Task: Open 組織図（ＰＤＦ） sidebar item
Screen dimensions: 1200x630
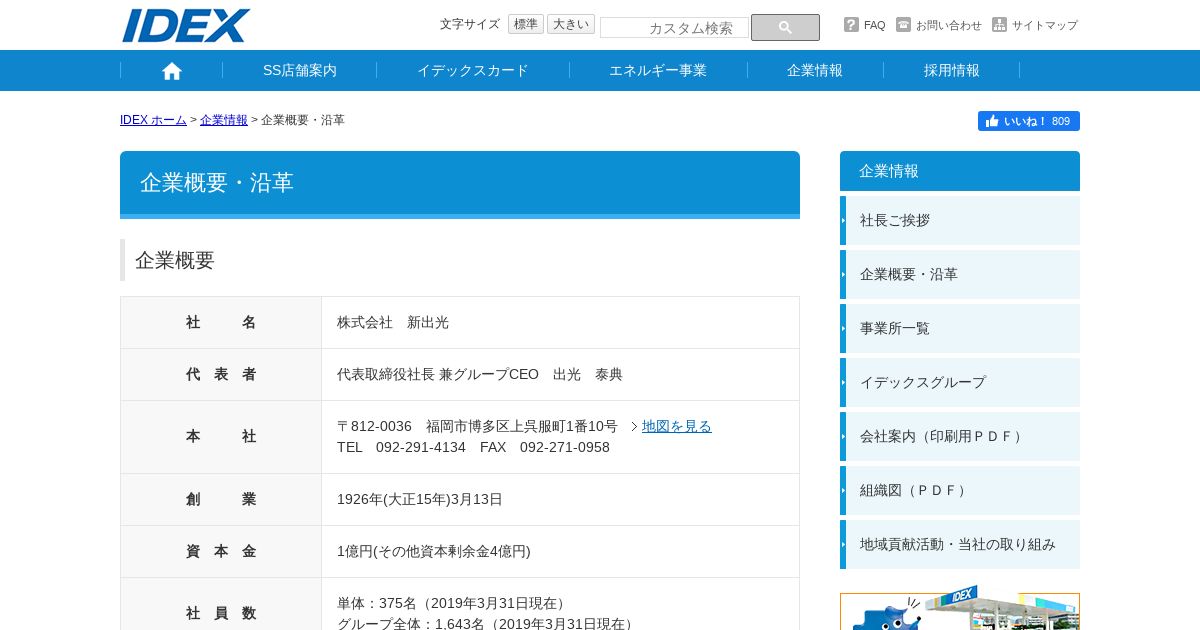Action: coord(960,490)
